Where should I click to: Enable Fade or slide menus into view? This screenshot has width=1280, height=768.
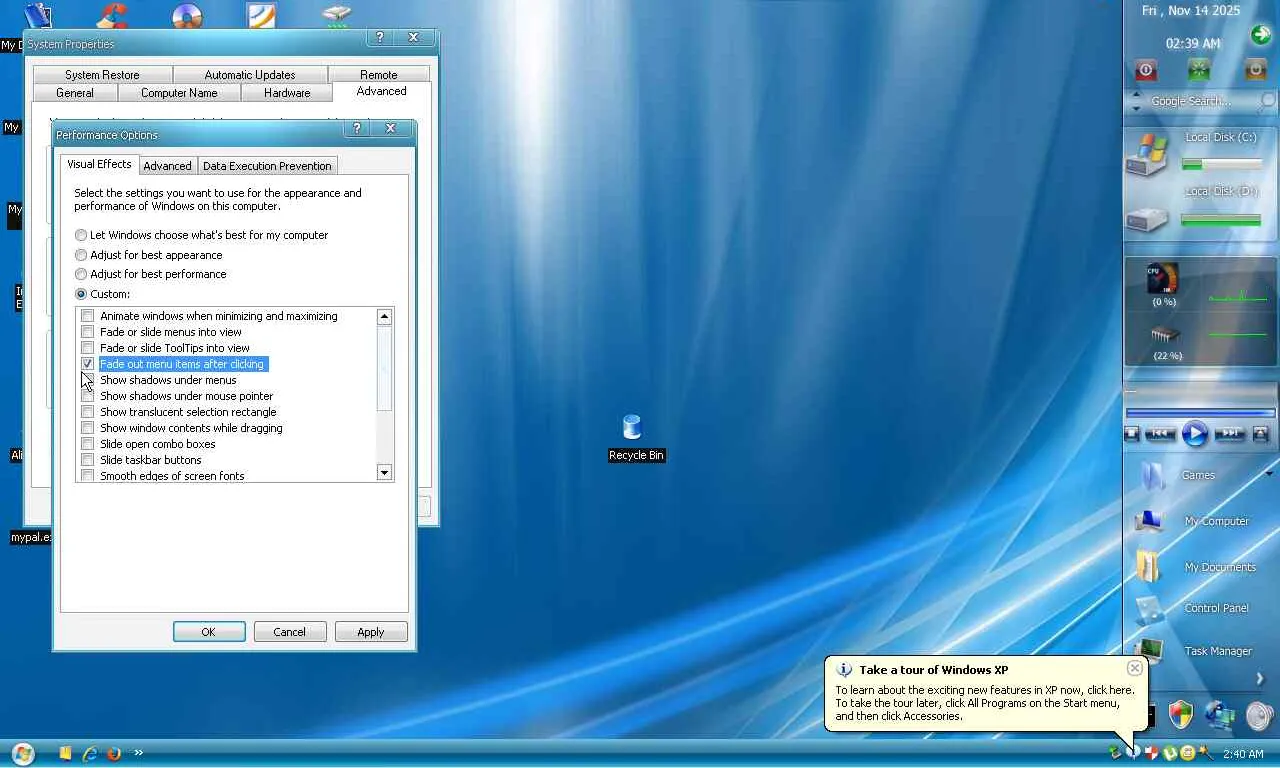(88, 332)
